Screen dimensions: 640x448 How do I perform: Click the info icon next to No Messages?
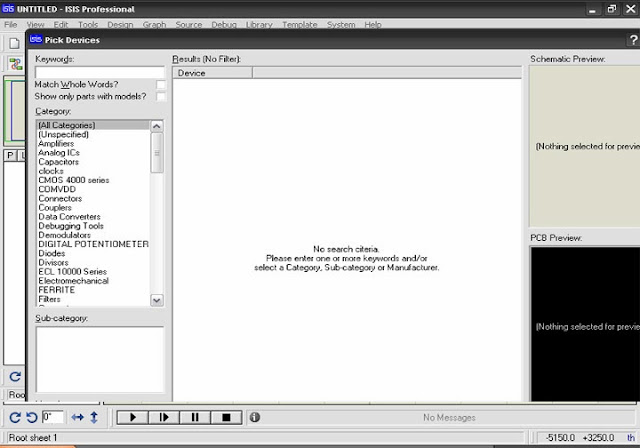point(255,417)
